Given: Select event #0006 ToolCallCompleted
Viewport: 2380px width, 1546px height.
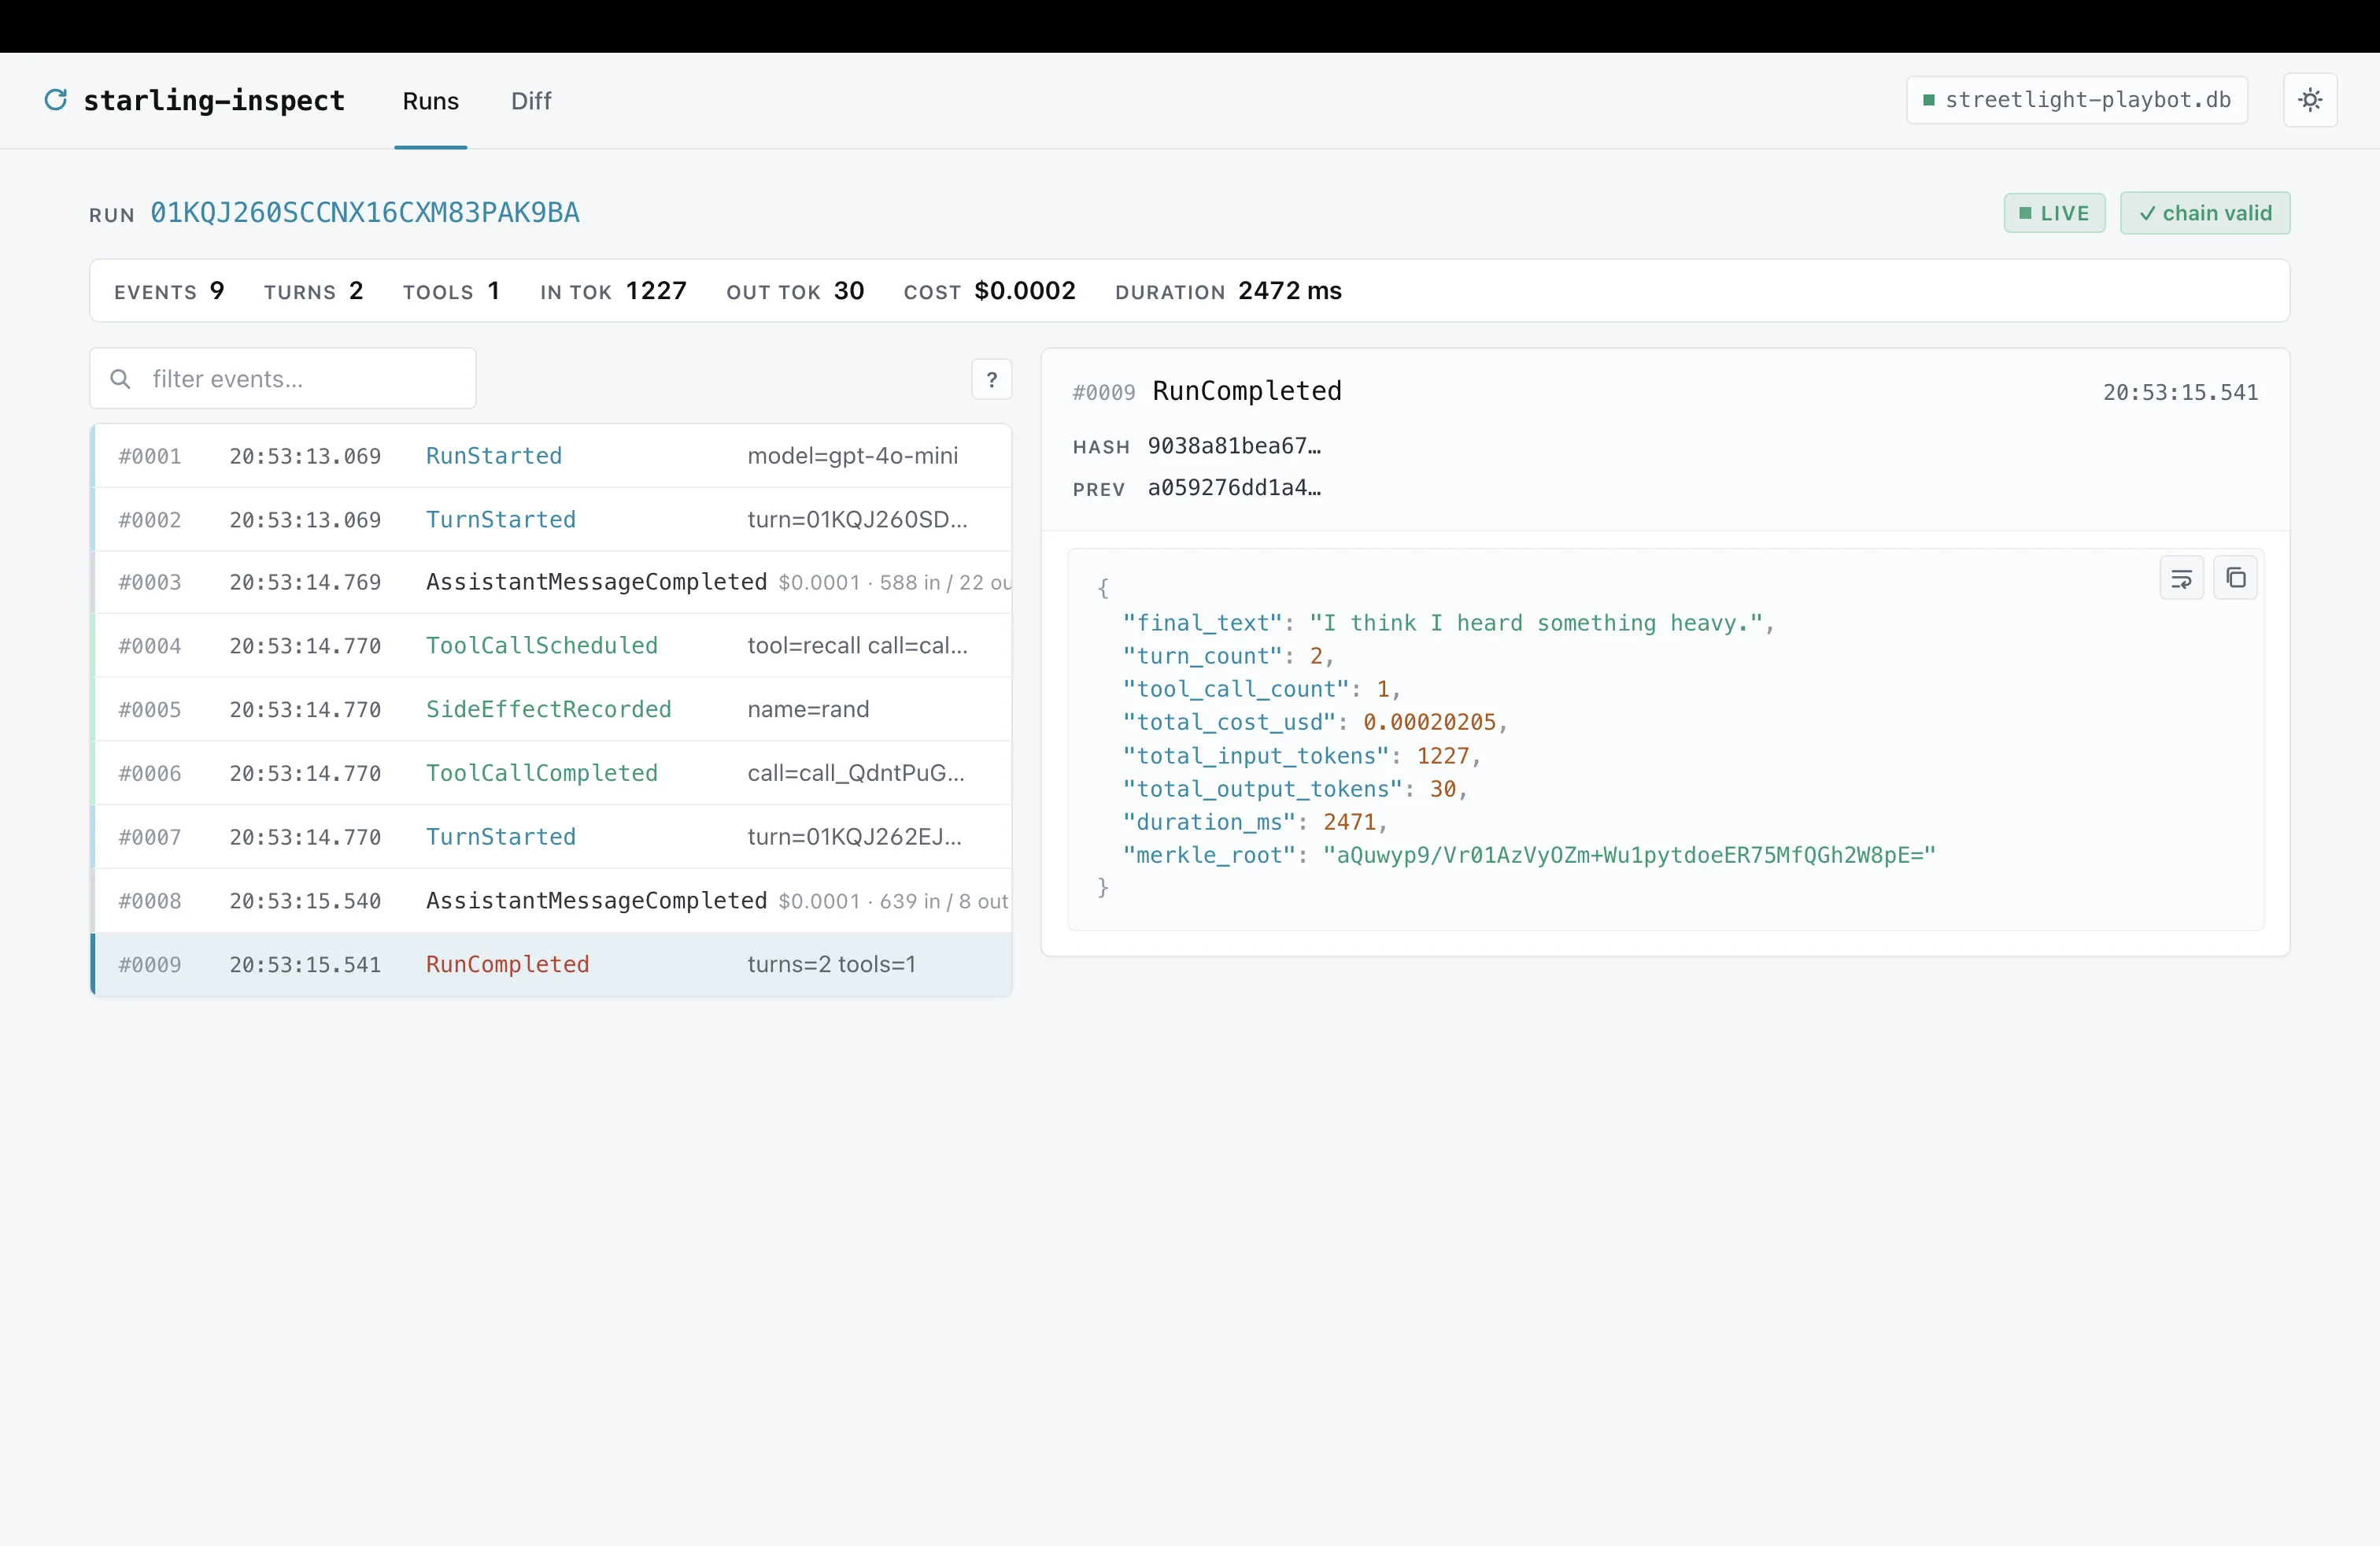Looking at the screenshot, I should (552, 774).
